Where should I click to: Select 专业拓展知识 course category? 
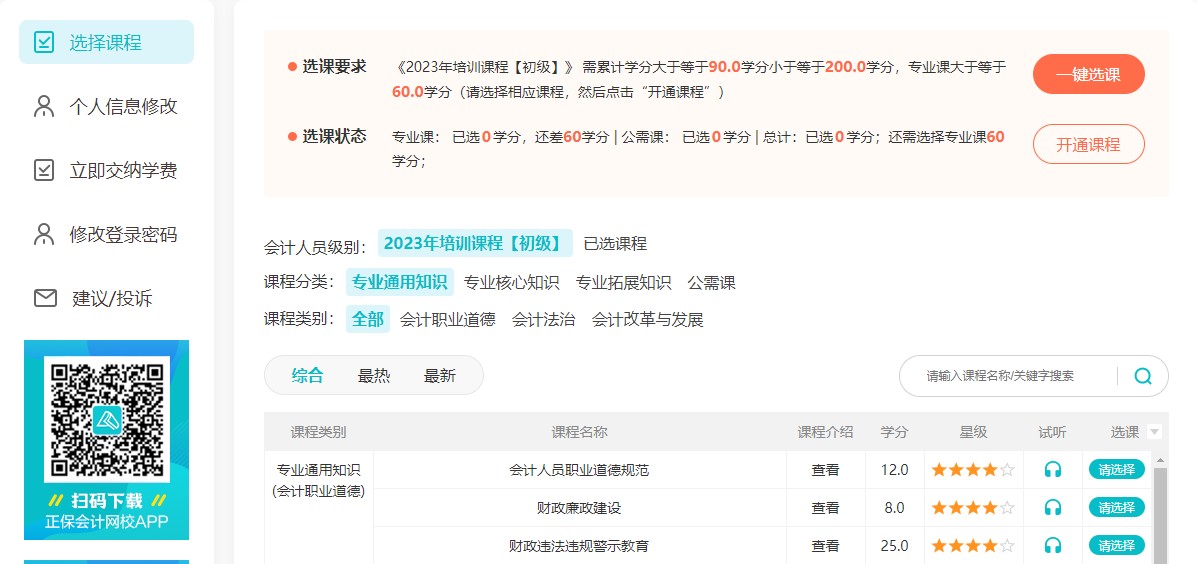tap(624, 282)
